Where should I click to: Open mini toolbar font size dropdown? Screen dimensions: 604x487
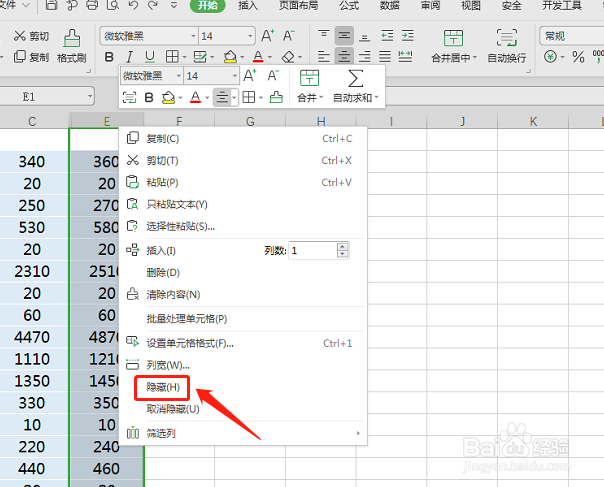click(x=235, y=76)
